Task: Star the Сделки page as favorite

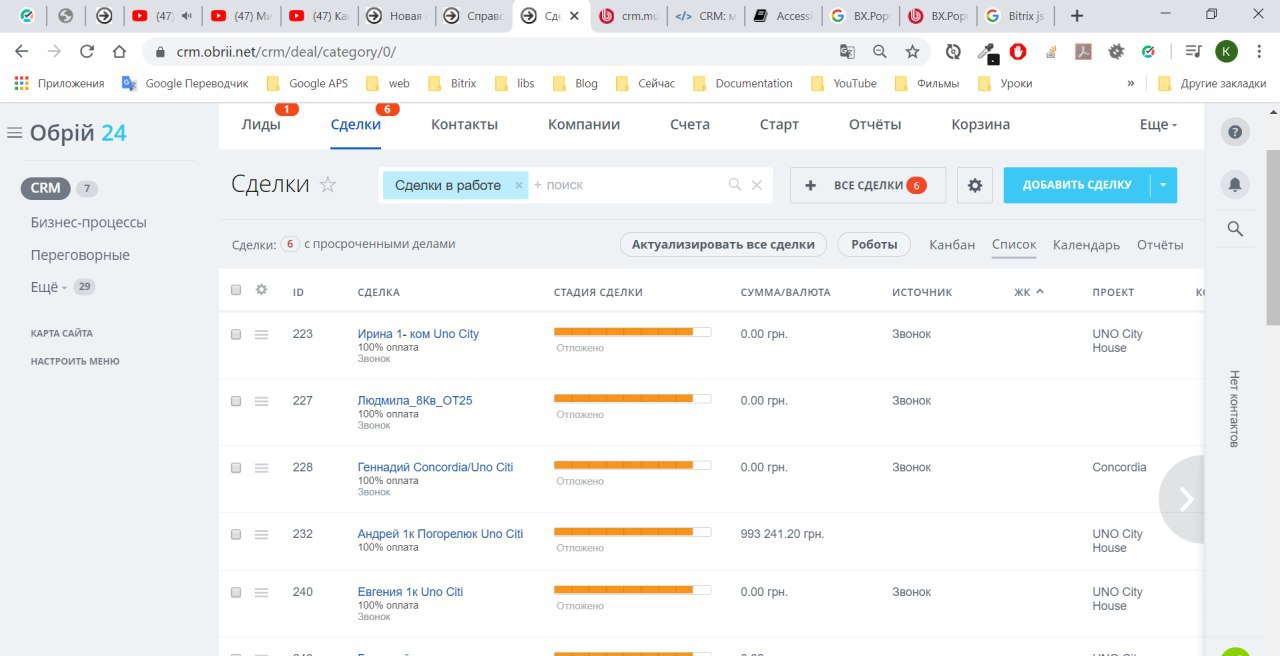Action: tap(328, 185)
